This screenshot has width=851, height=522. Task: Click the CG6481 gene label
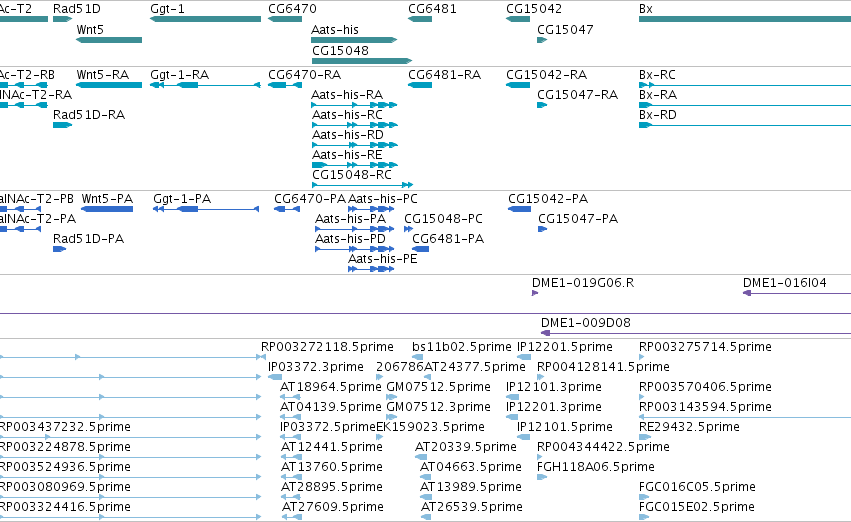pos(432,9)
